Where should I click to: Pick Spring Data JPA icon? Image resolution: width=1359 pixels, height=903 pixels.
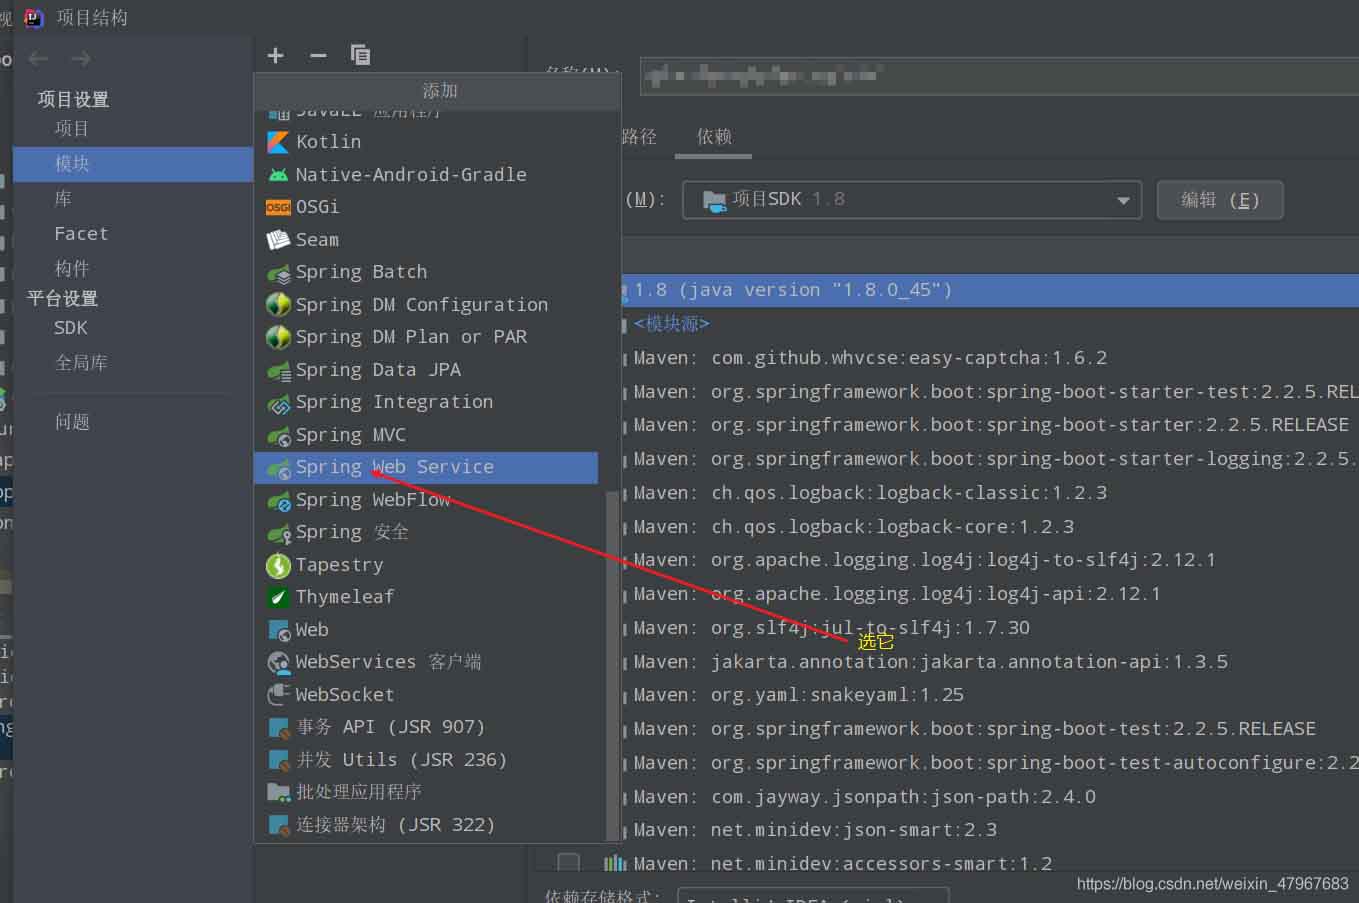pos(278,370)
